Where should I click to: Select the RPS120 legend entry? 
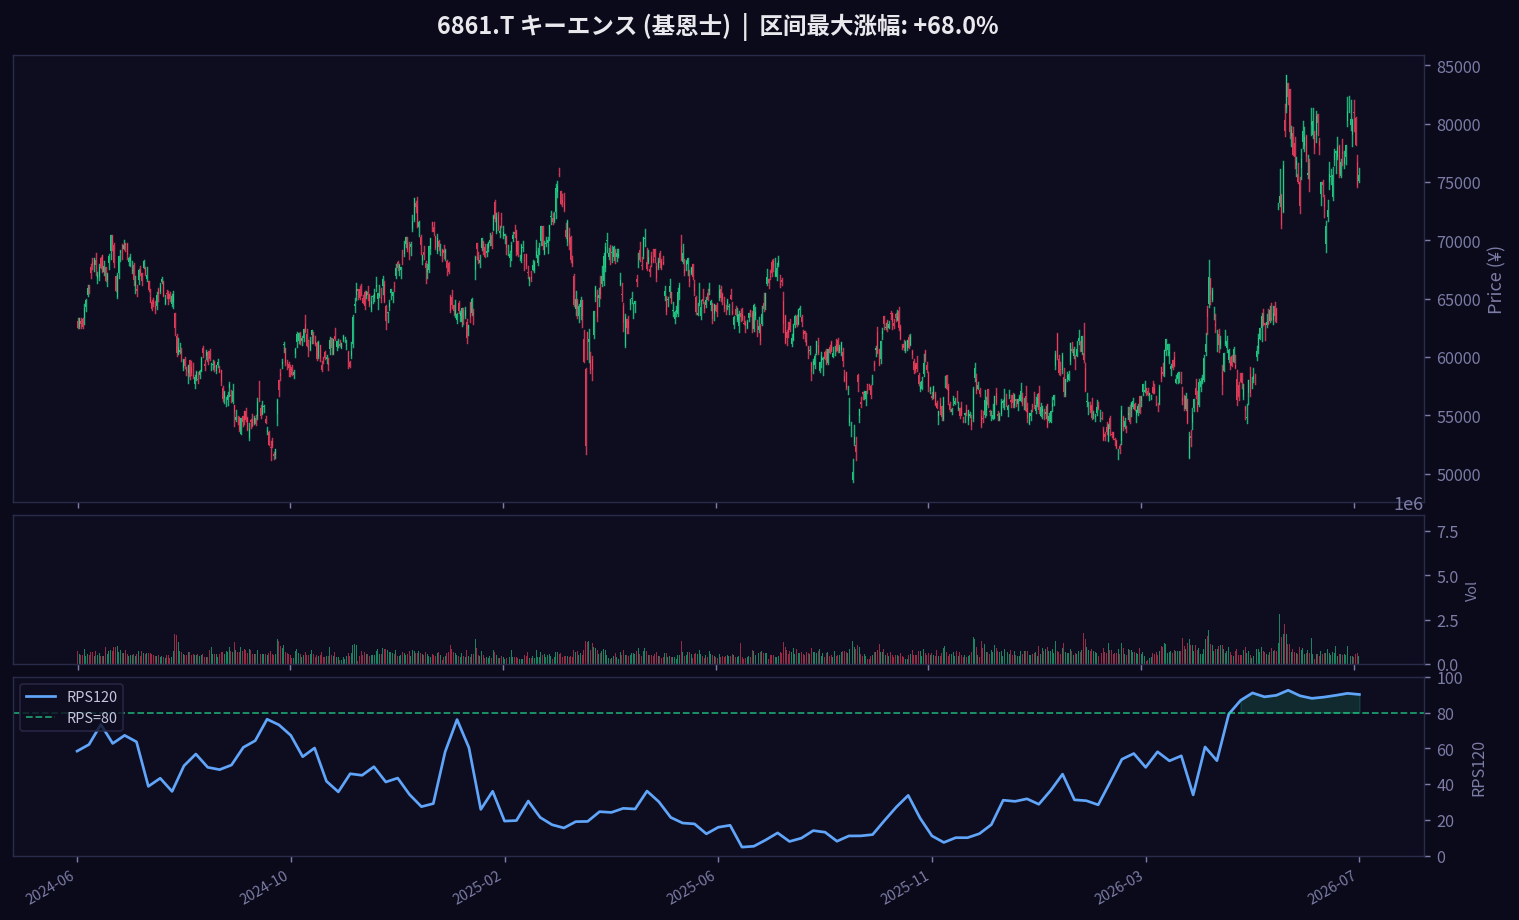tap(71, 697)
